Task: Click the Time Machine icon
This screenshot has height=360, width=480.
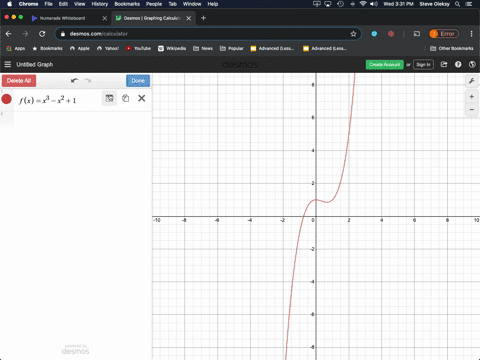Action: 340,4
